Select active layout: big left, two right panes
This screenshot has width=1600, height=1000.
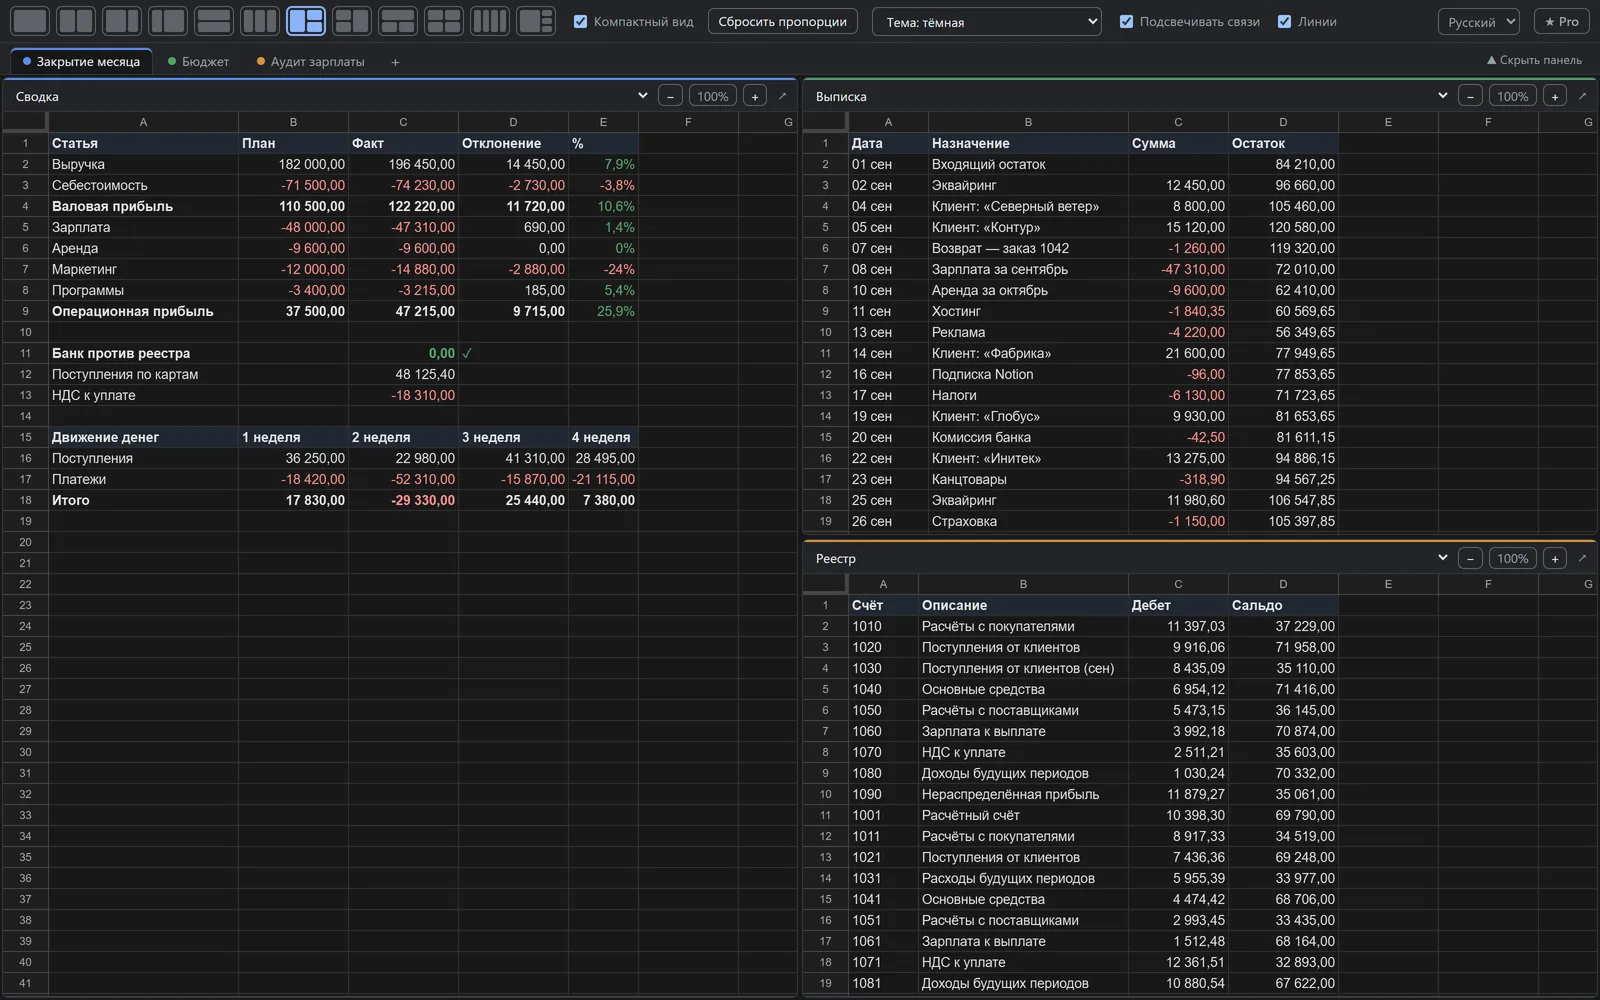tap(306, 21)
